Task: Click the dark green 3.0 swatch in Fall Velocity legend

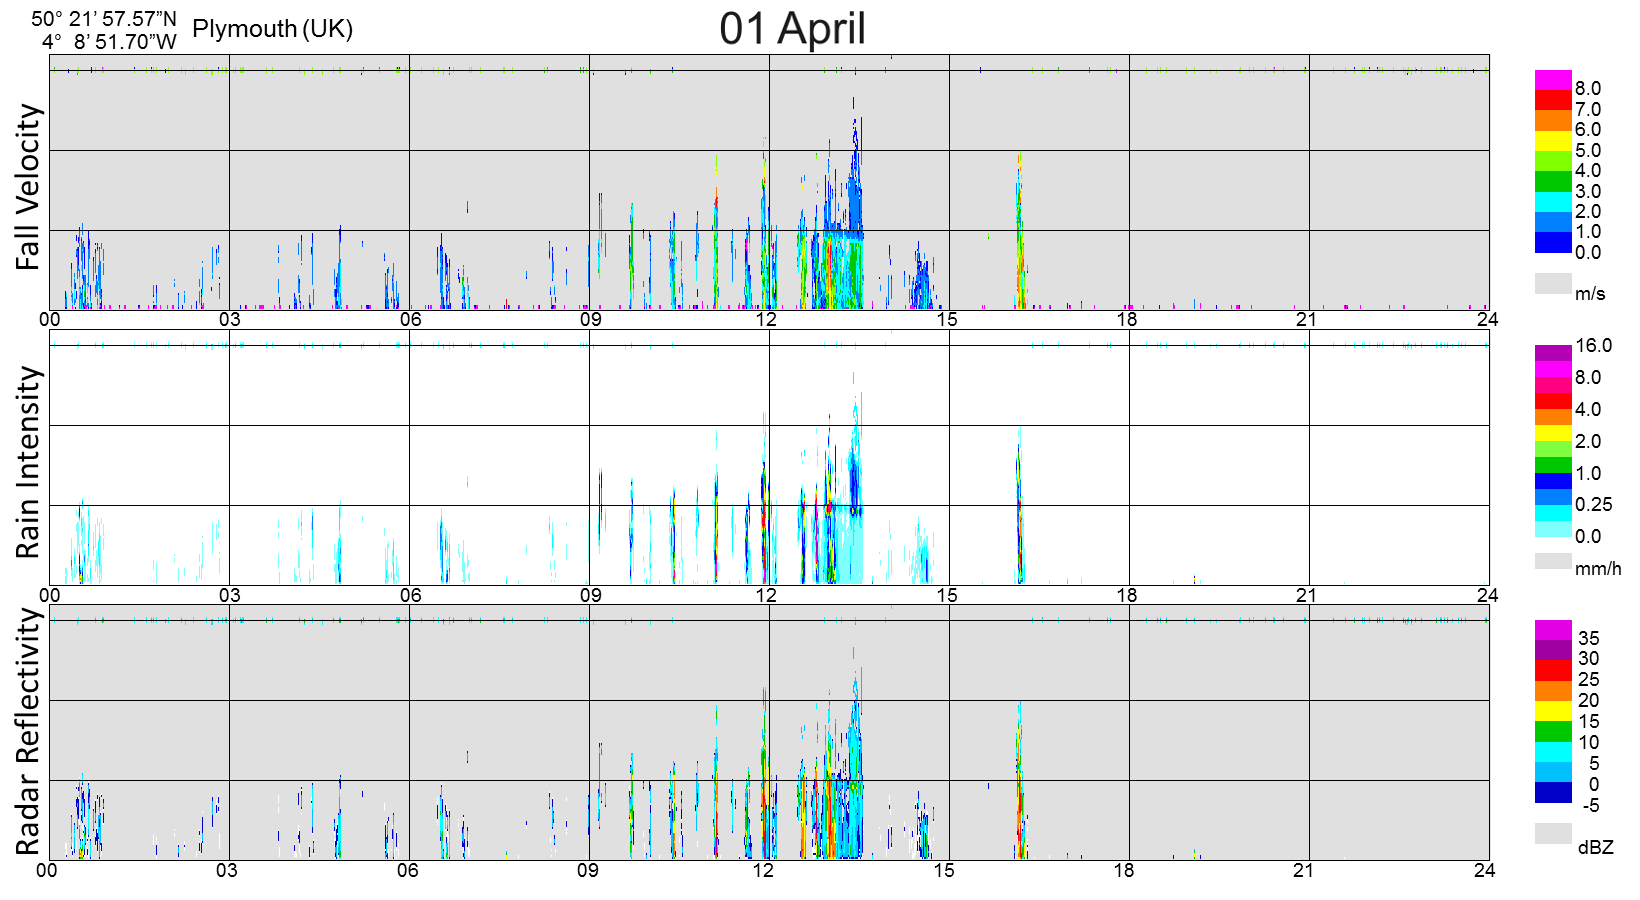Action: pyautogui.click(x=1553, y=182)
